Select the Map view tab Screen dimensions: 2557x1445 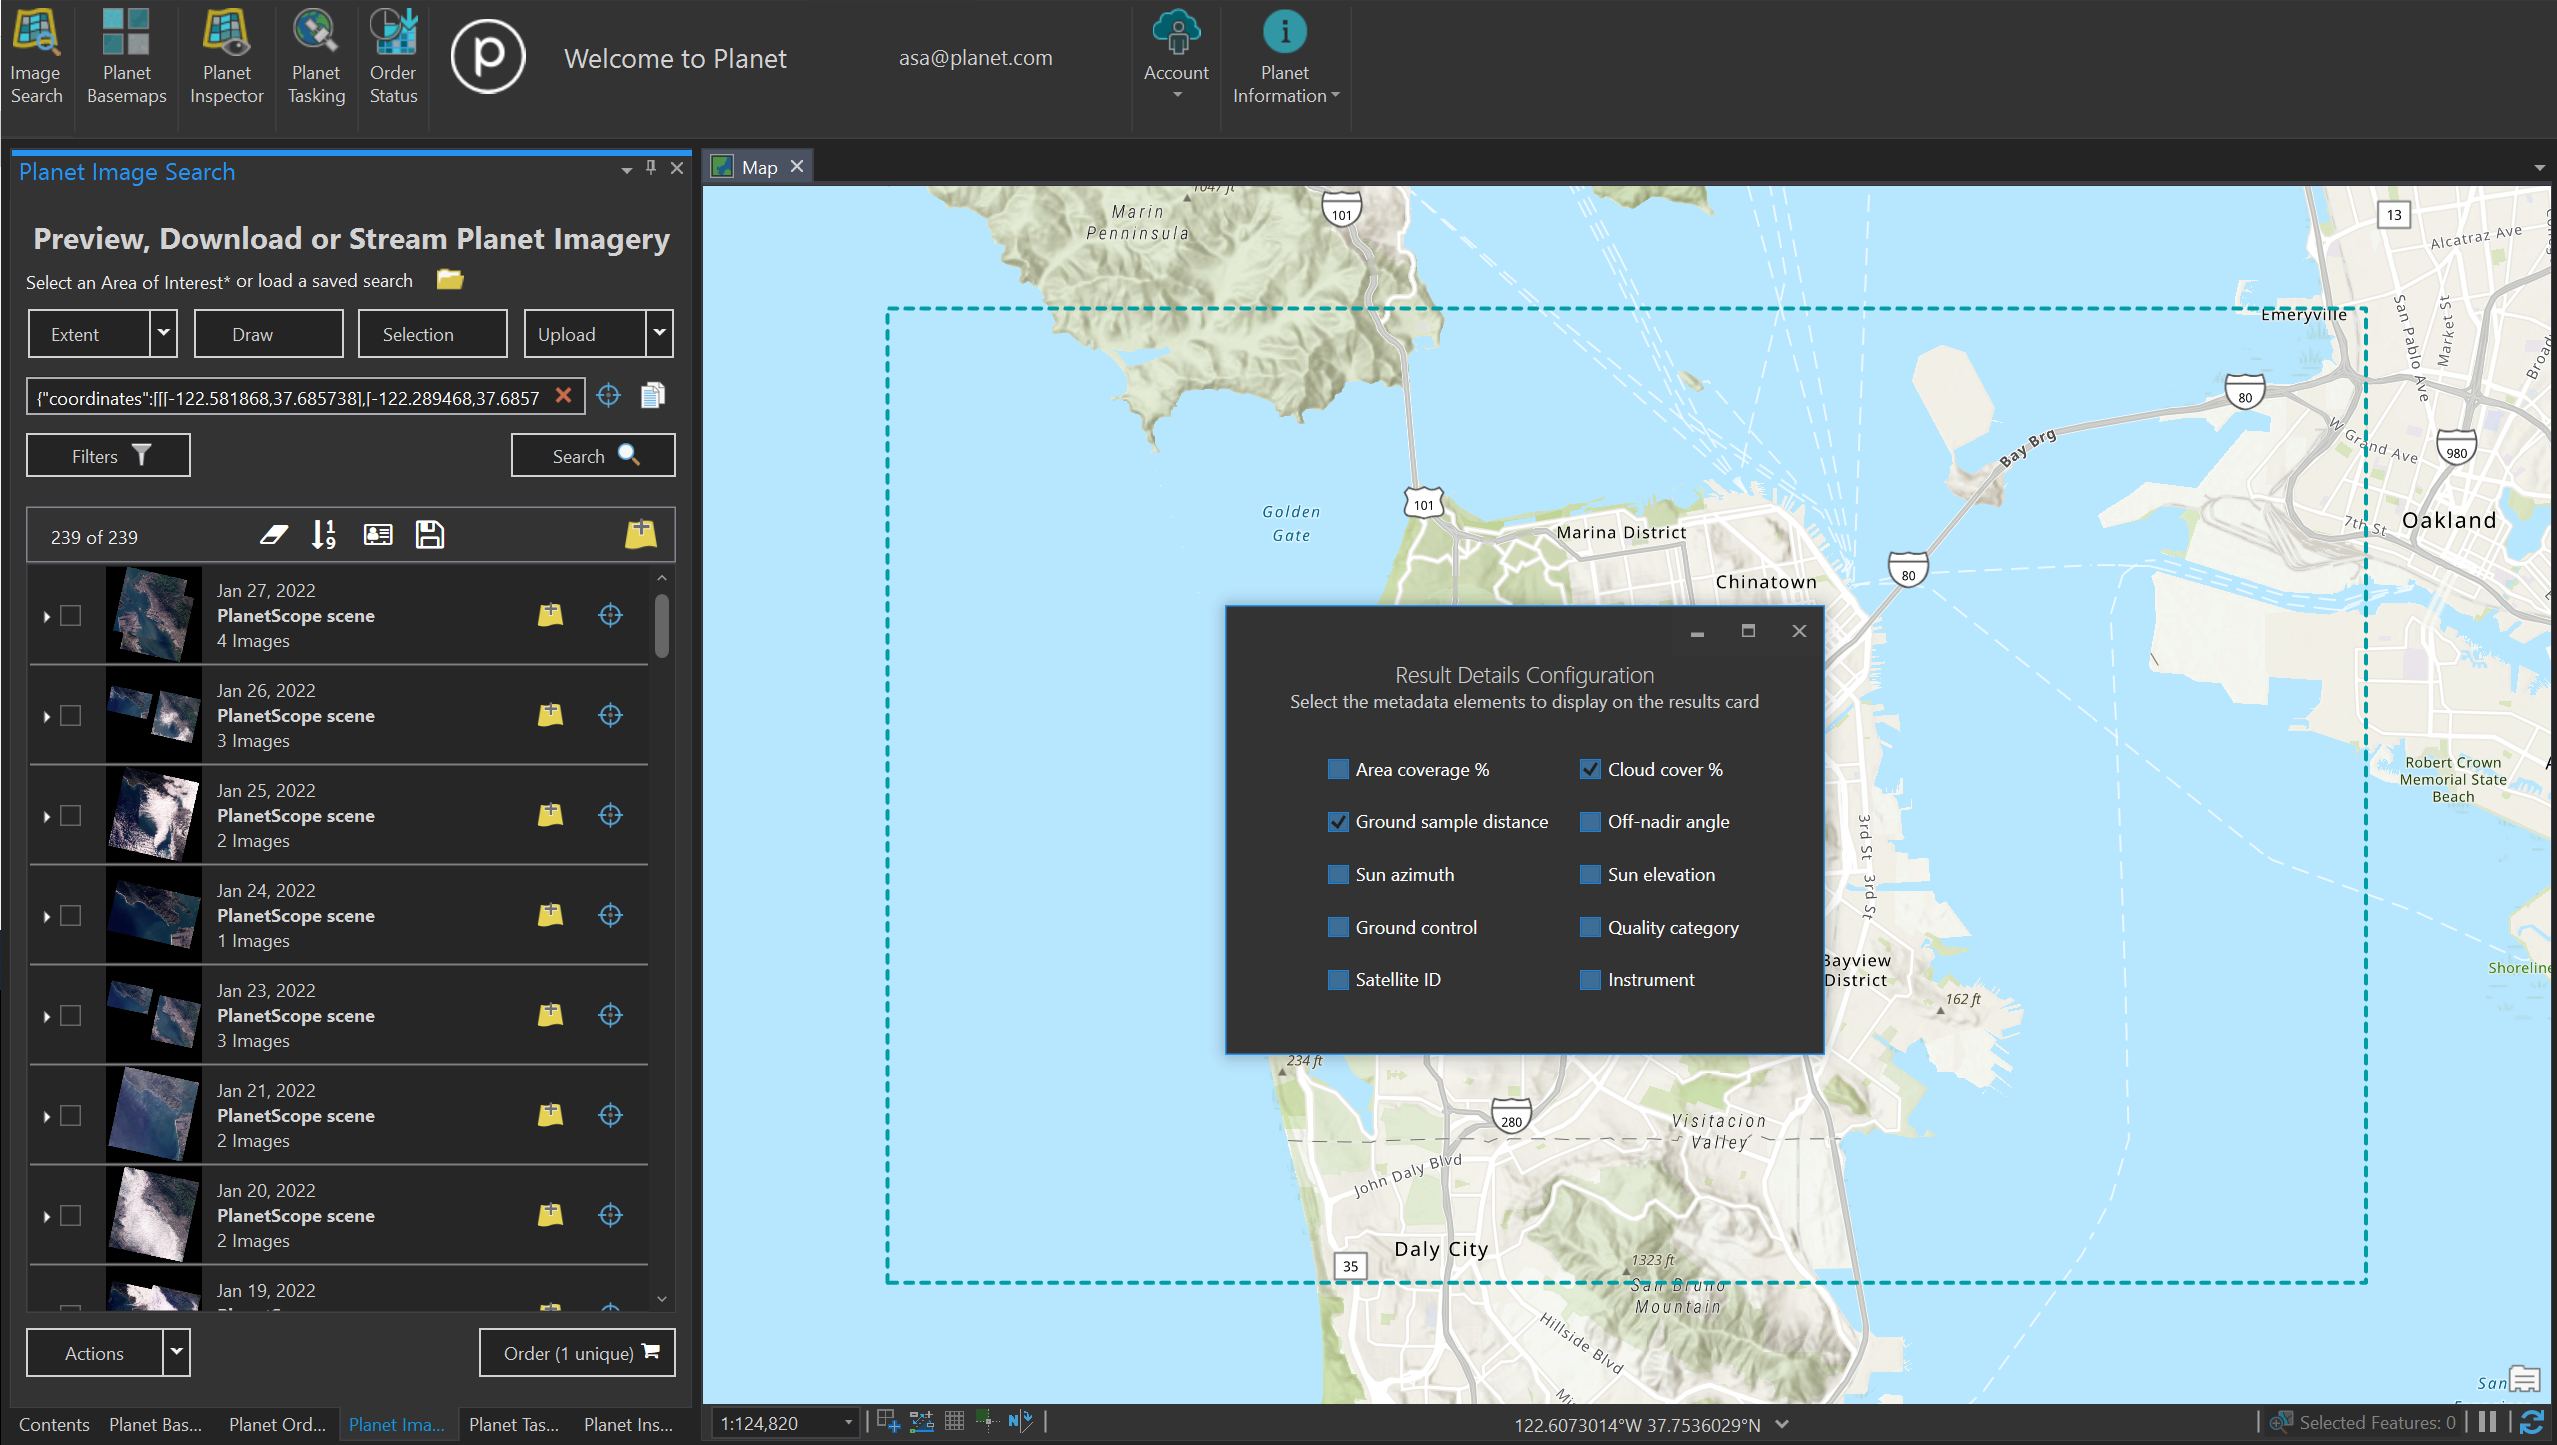(x=760, y=167)
